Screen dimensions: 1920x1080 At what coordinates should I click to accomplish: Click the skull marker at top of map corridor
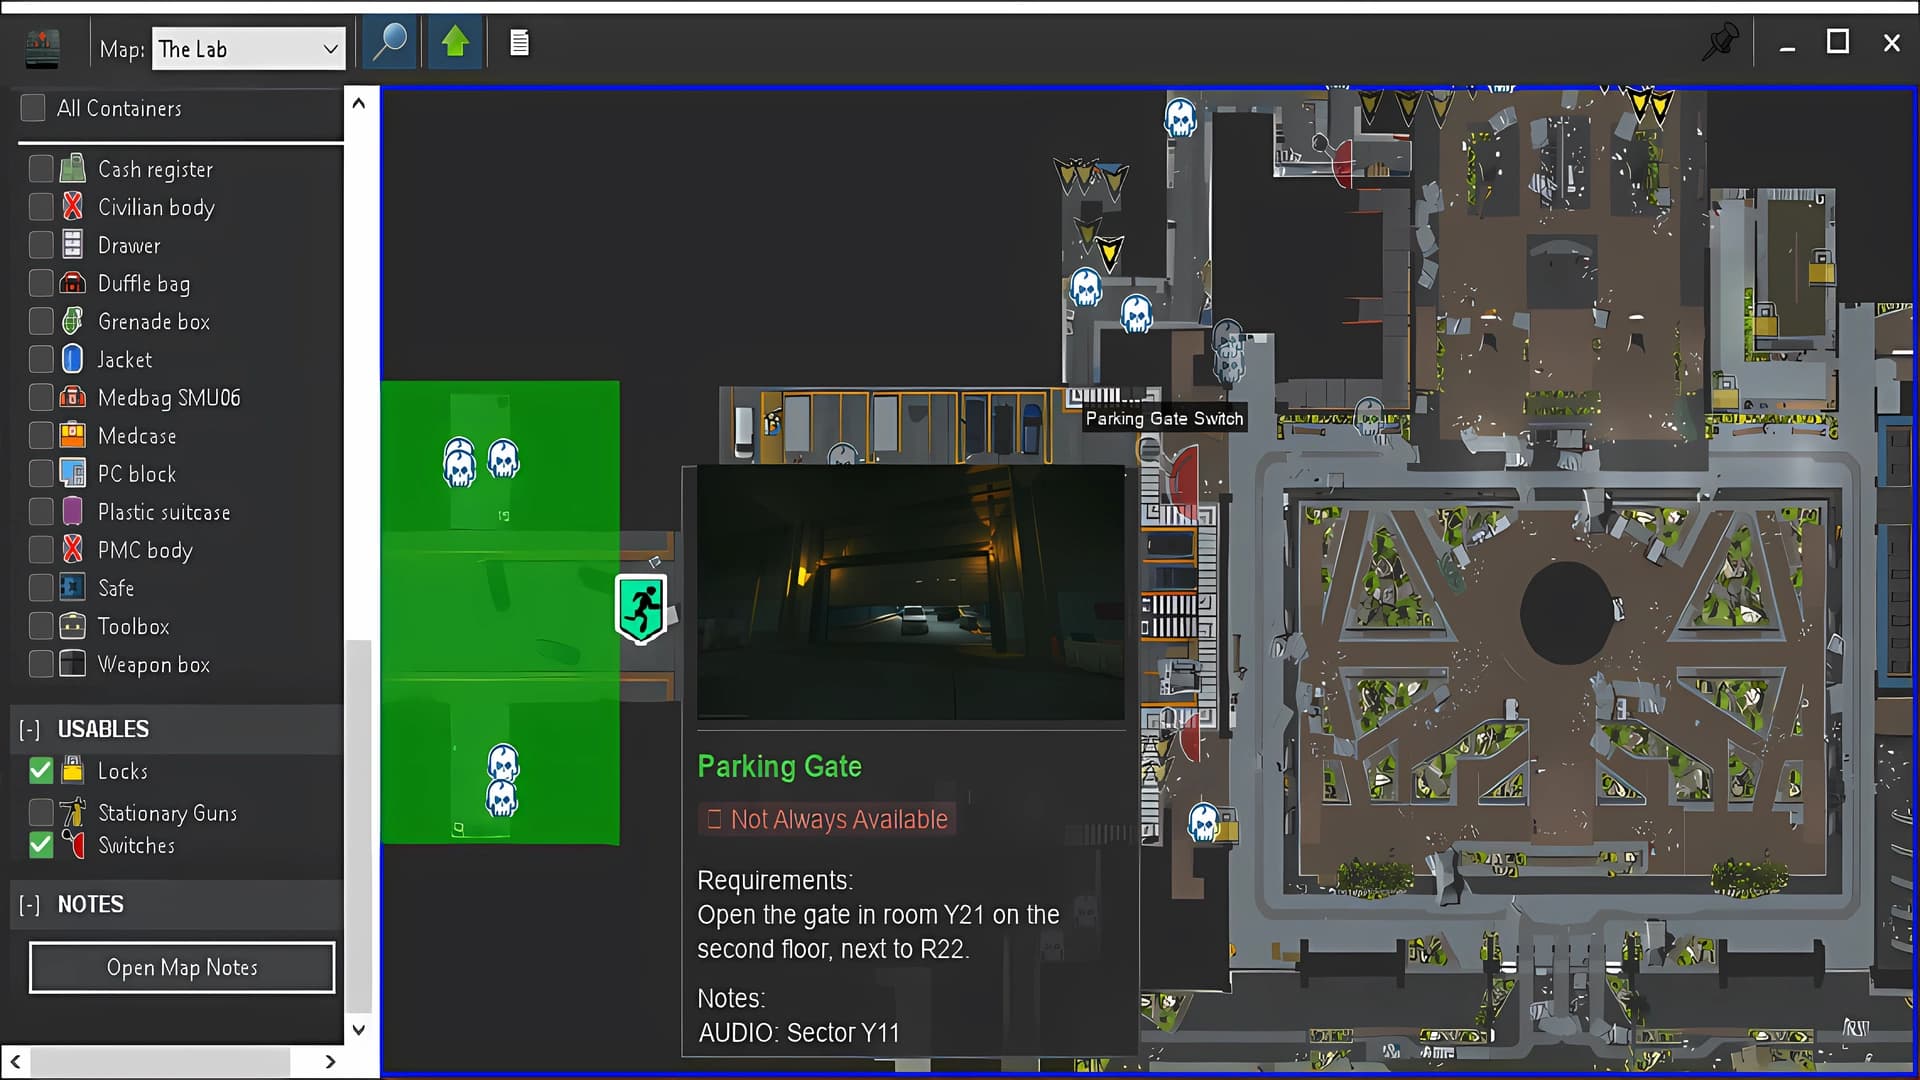coord(1181,118)
